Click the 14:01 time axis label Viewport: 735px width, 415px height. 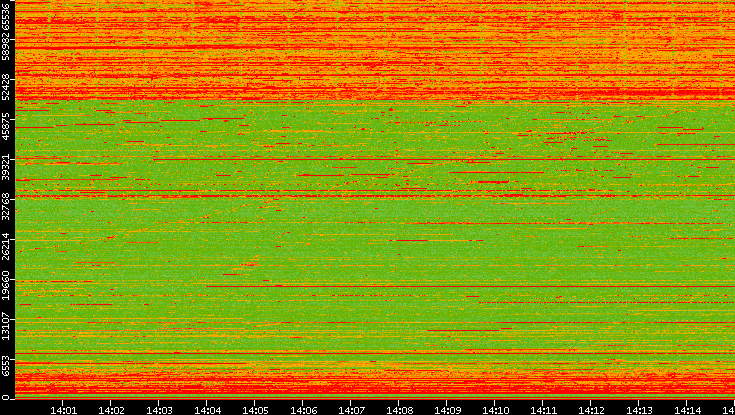pyautogui.click(x=63, y=408)
